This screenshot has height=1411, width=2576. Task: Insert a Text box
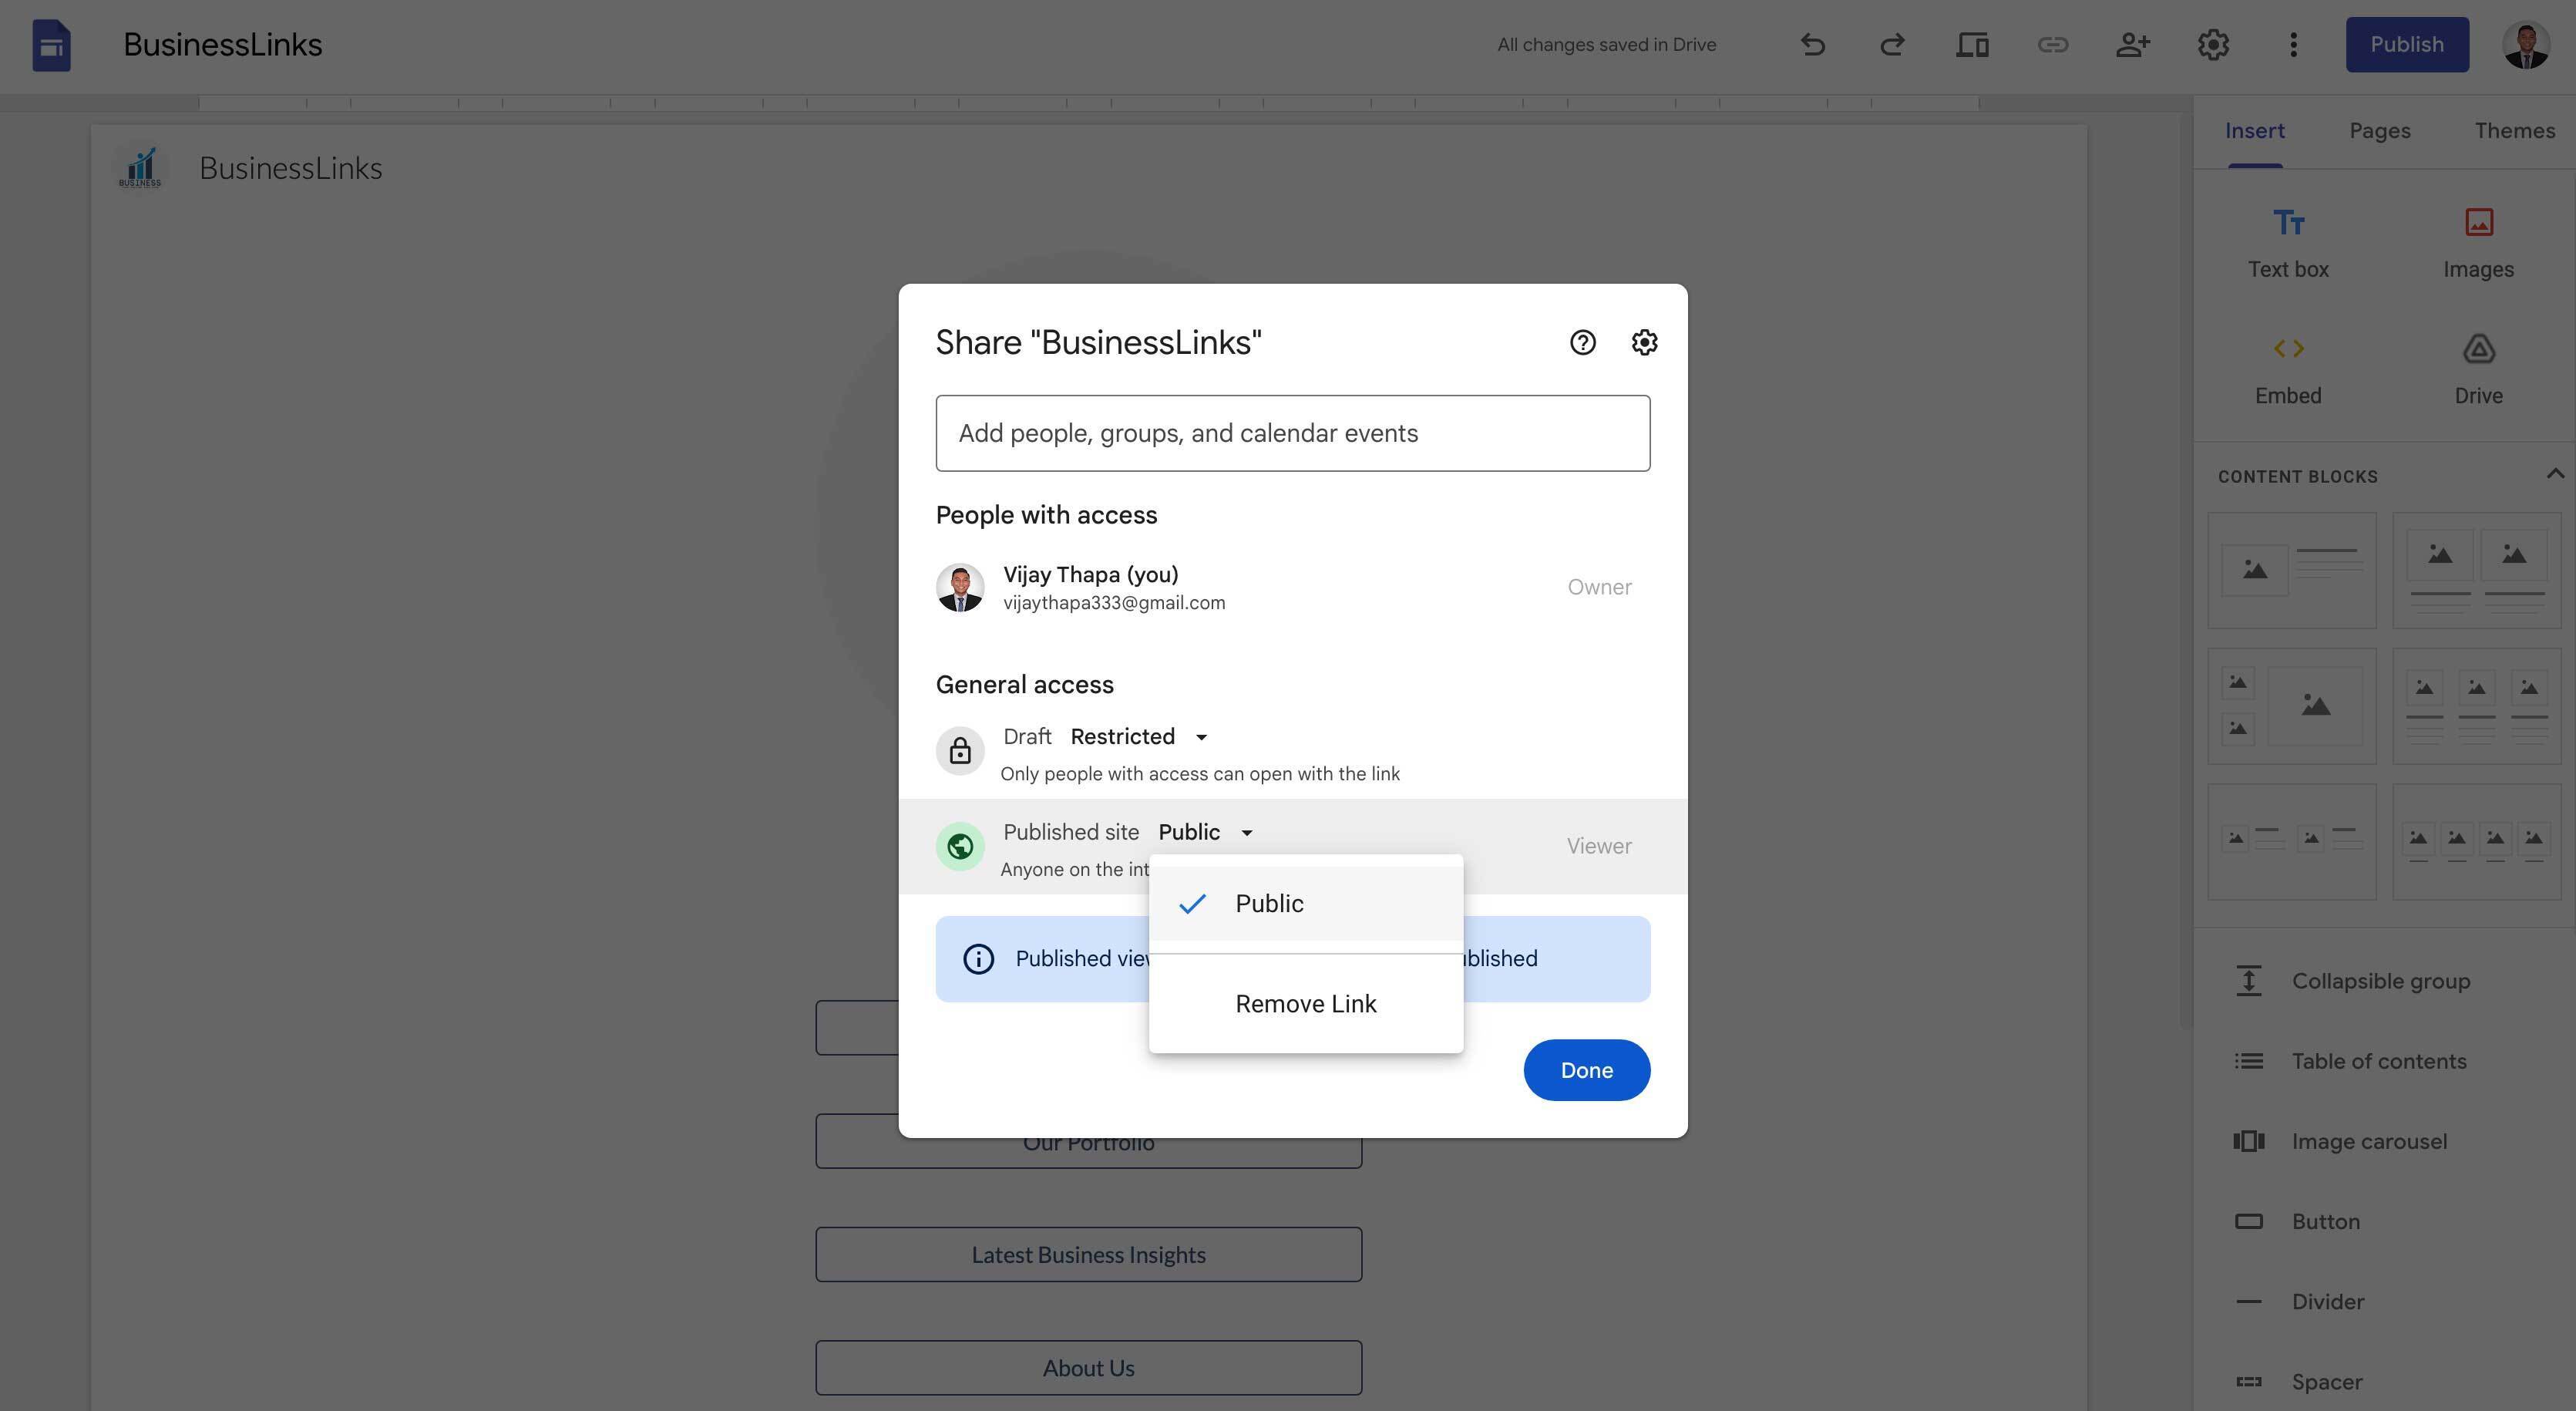(2288, 243)
